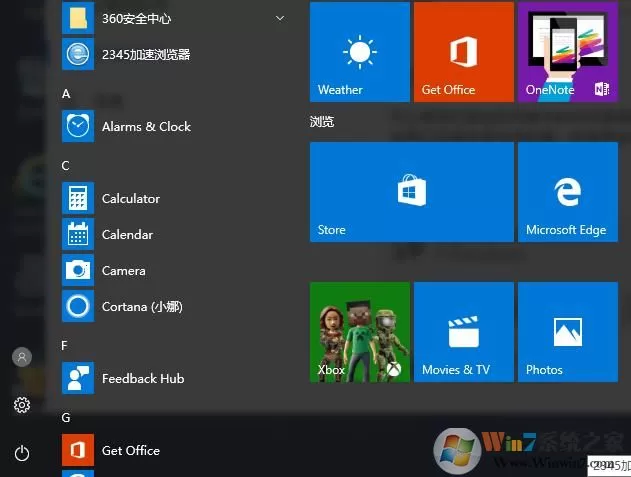Open Alarms & Clock from the app list
The width and height of the screenshot is (631, 477).
tap(175, 126)
